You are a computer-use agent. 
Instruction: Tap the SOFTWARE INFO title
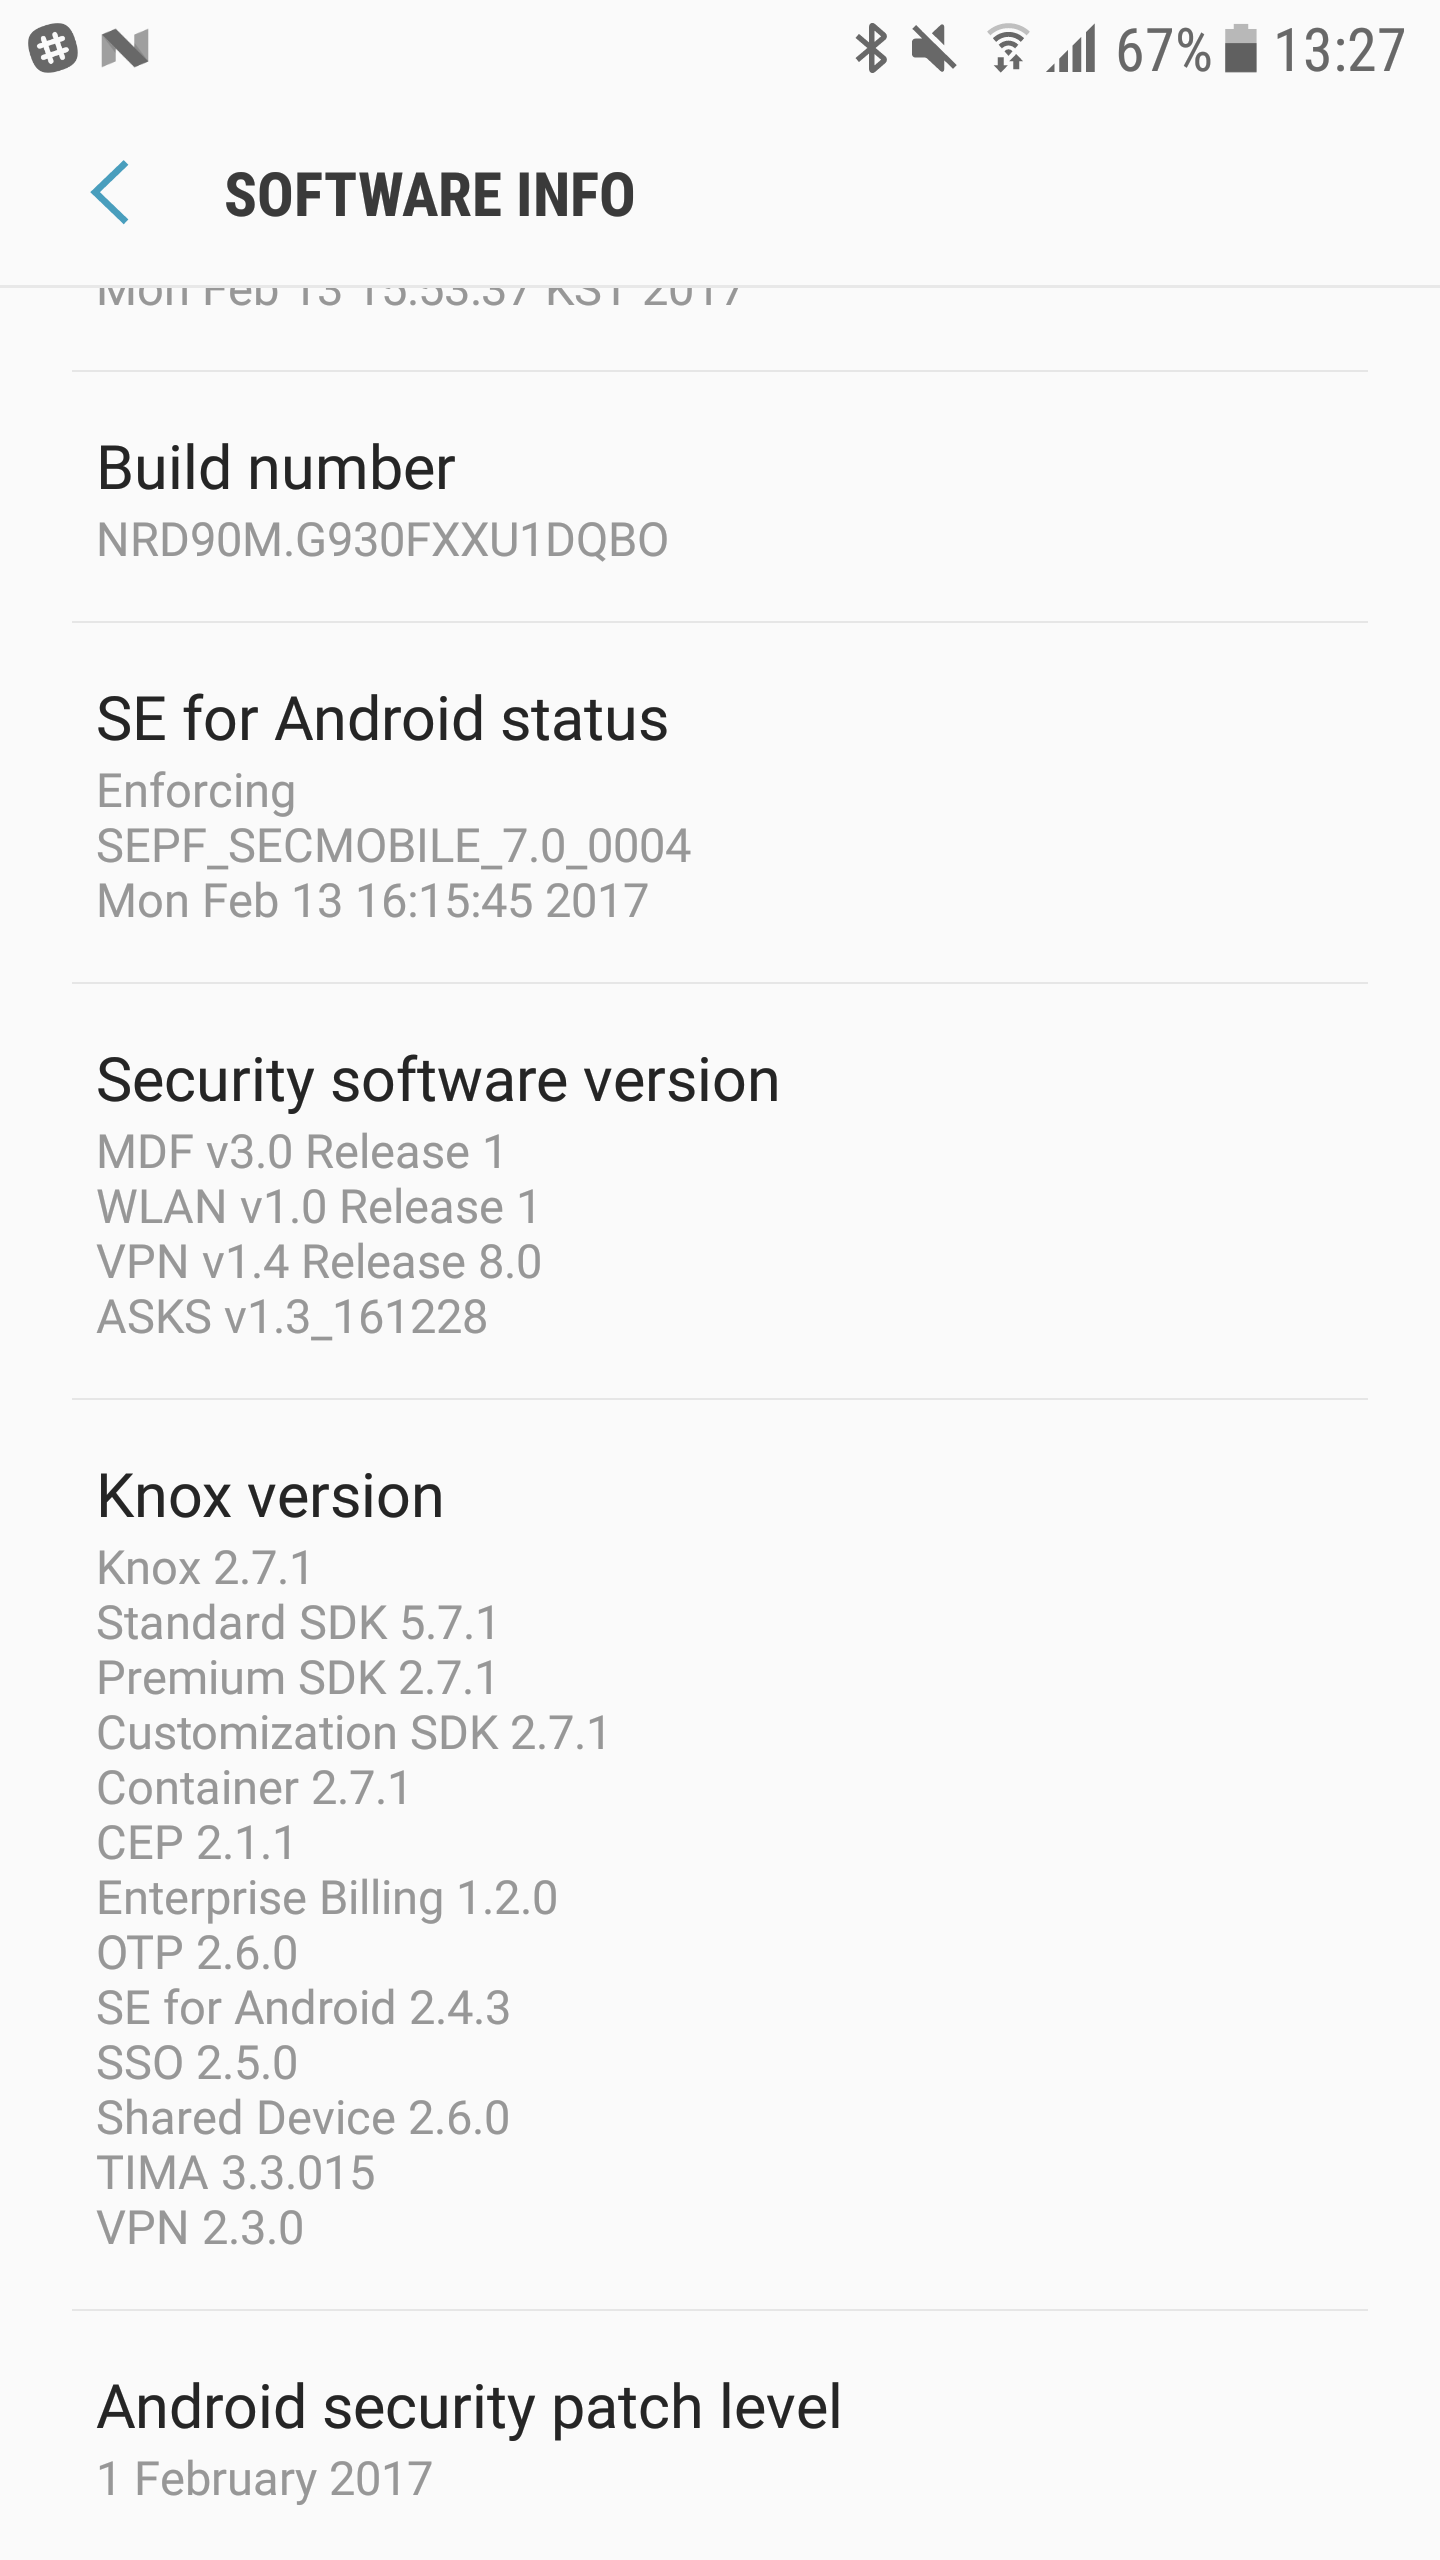[x=429, y=194]
